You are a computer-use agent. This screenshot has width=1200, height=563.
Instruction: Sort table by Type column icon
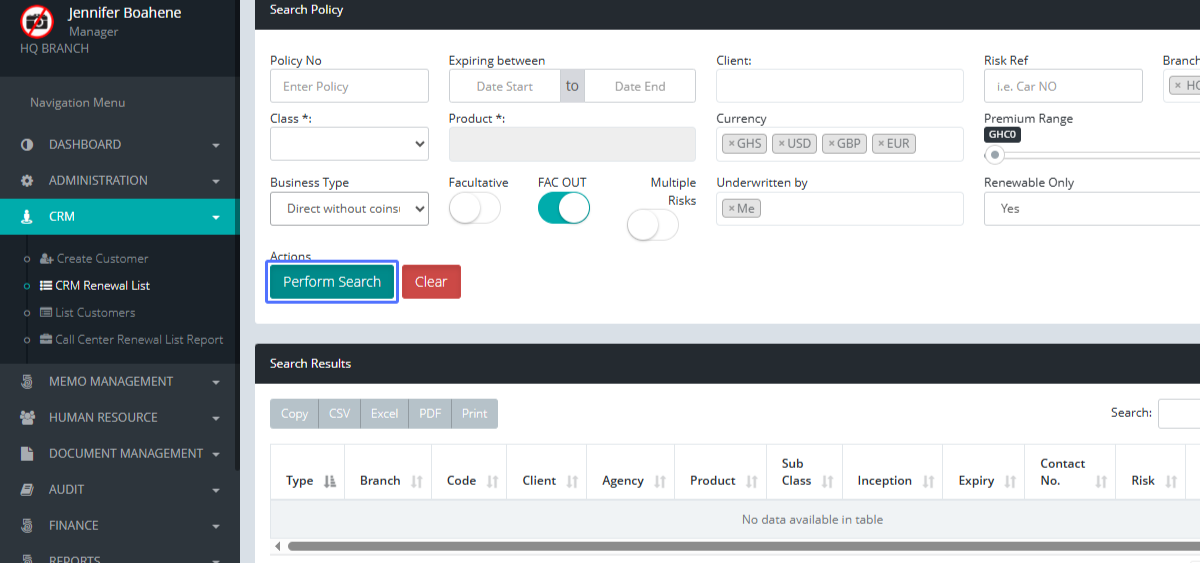tap(329, 481)
